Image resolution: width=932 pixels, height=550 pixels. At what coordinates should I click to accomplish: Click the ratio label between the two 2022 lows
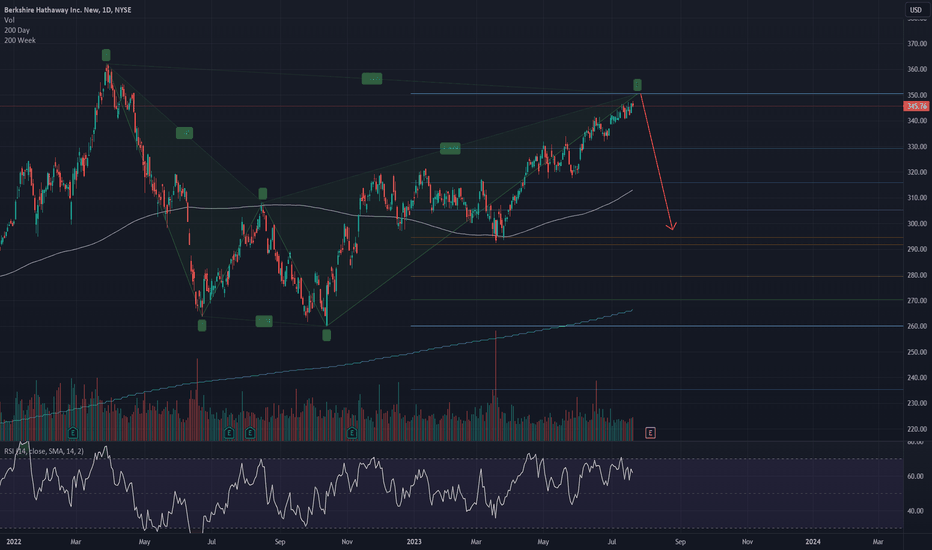pos(264,321)
